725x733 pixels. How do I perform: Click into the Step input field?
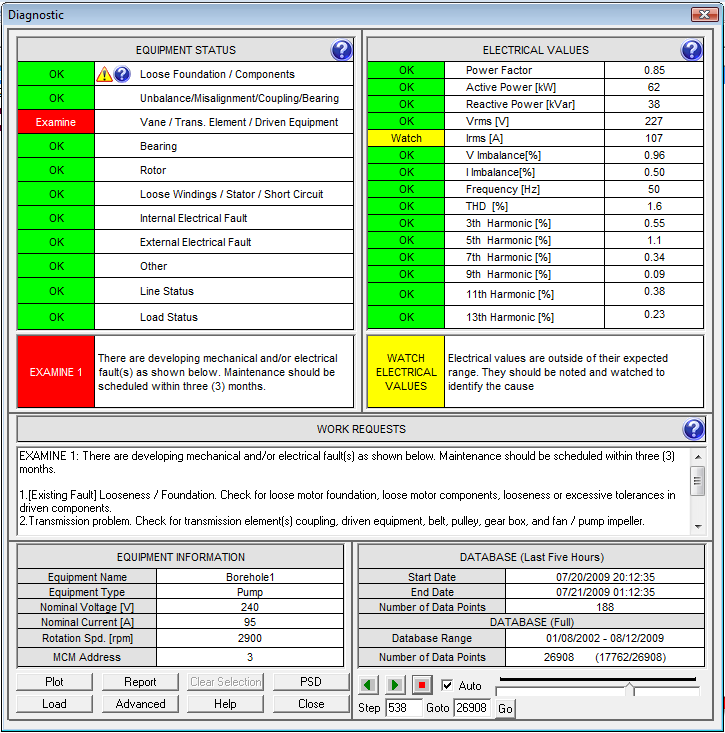[x=404, y=708]
